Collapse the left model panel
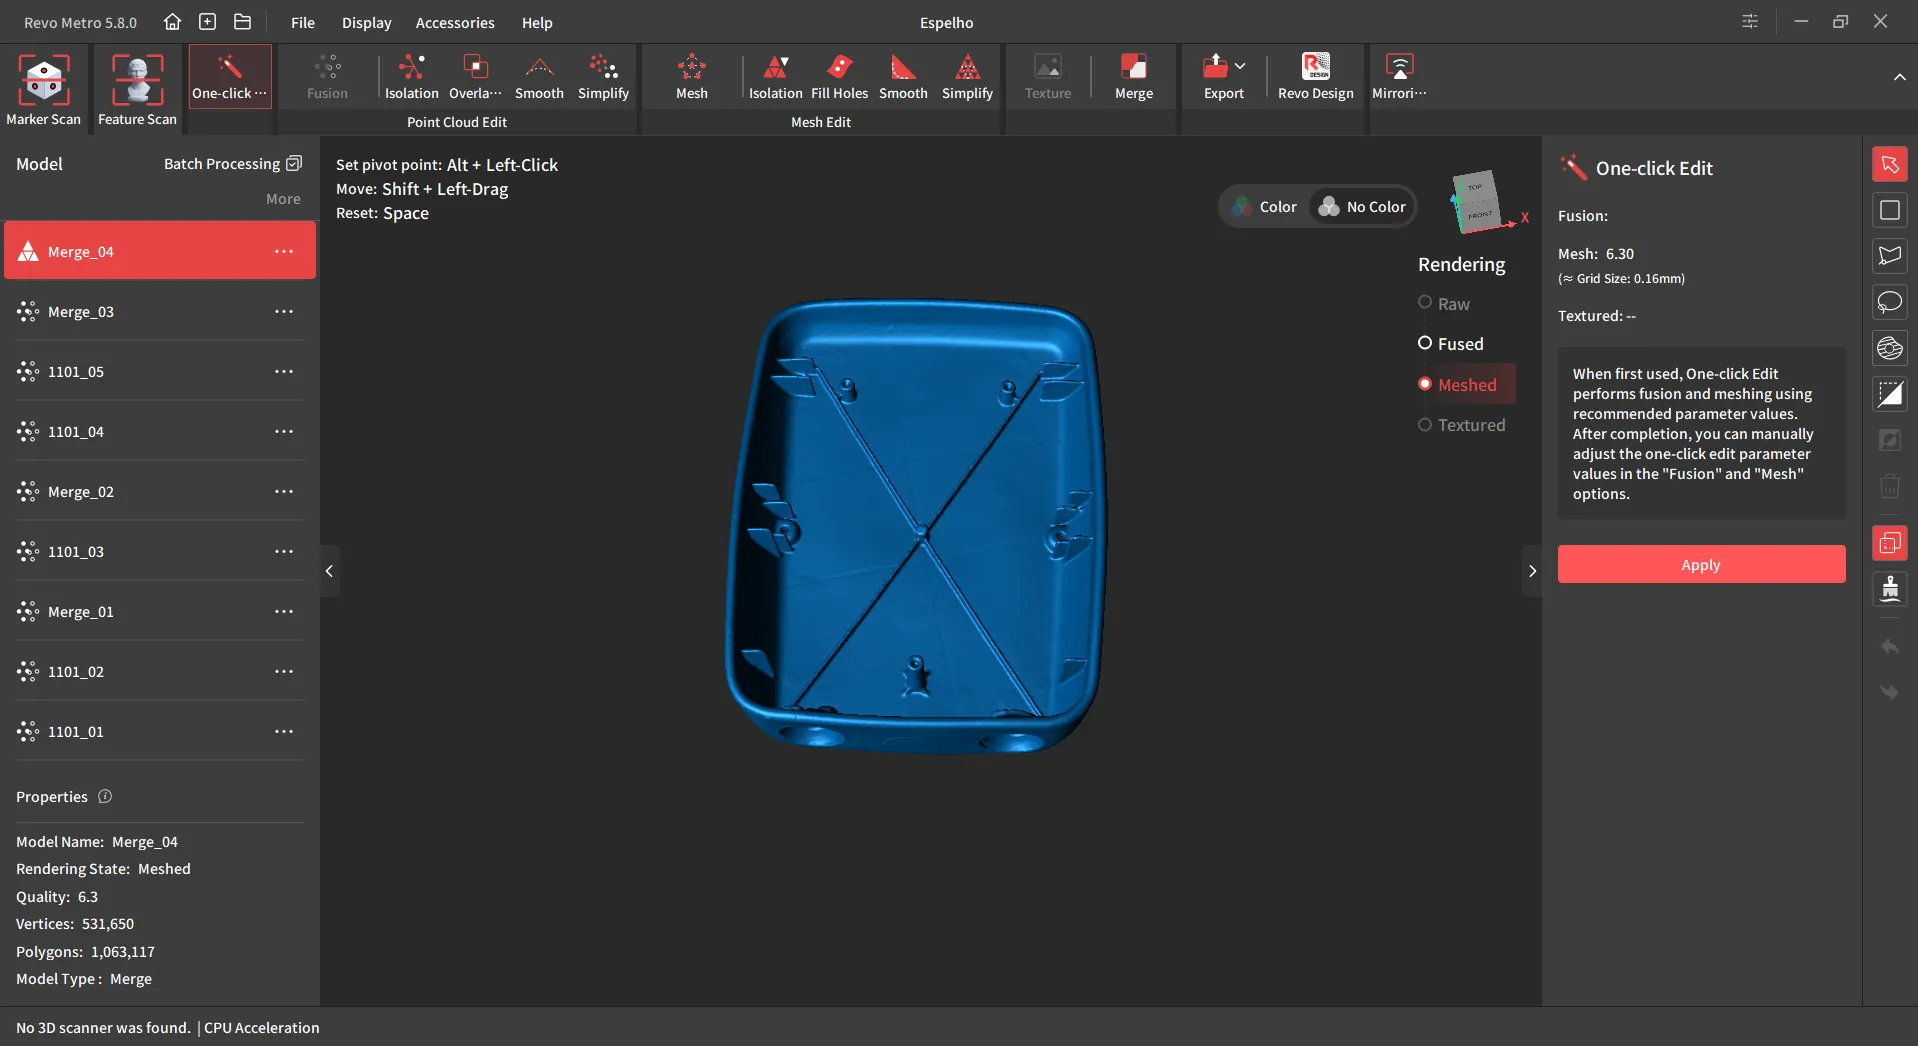The height and width of the screenshot is (1046, 1918). coord(329,571)
